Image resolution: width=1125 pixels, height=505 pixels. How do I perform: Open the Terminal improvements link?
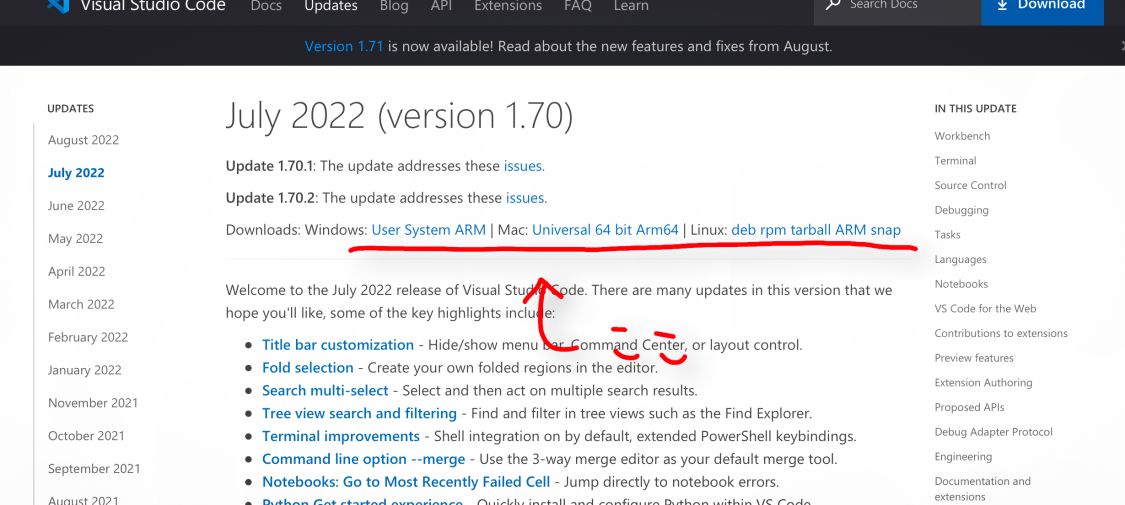point(341,437)
